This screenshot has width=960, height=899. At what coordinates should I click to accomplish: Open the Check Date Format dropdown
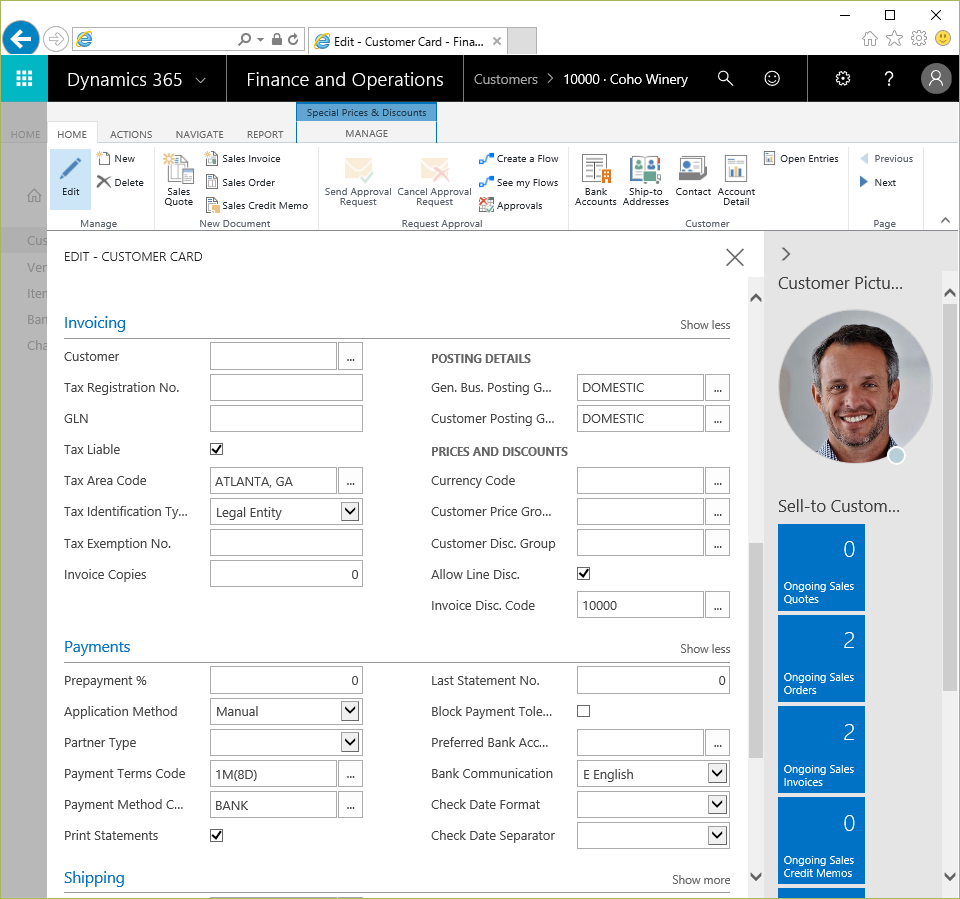717,804
